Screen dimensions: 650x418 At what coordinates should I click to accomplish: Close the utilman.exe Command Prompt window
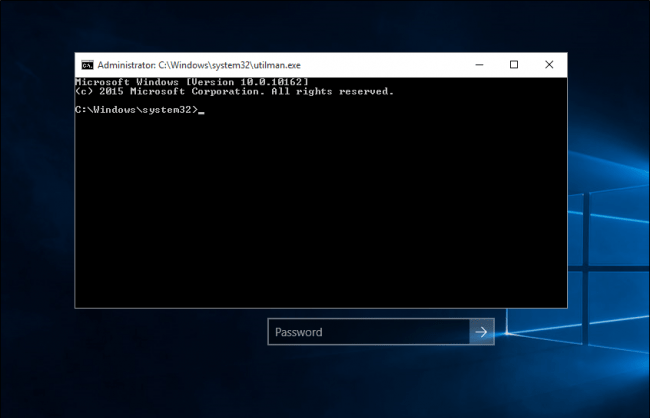(549, 65)
